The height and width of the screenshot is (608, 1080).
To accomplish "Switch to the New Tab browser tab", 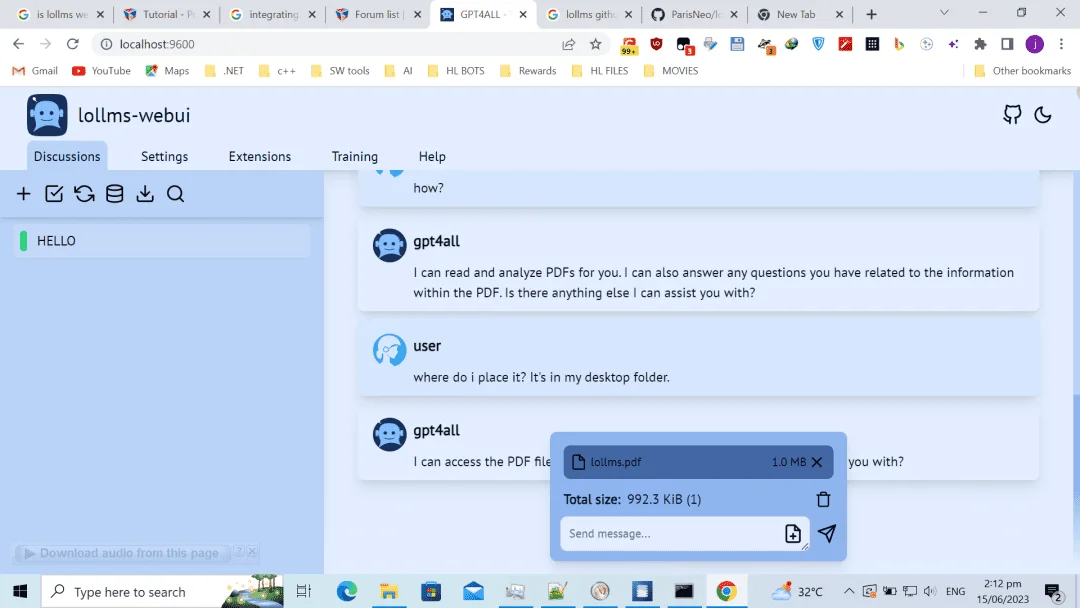I will pos(799,14).
